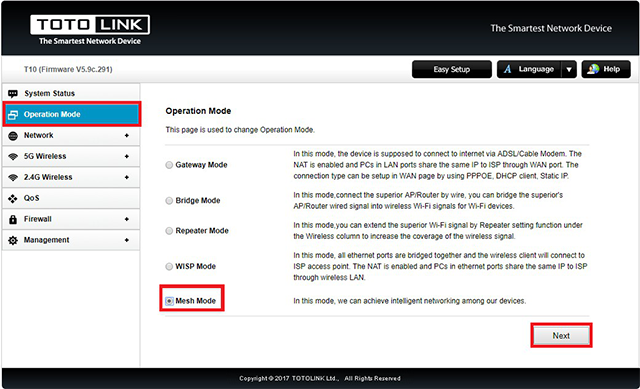The image size is (640, 389).
Task: Click the Easy Setup button
Action: (x=452, y=69)
